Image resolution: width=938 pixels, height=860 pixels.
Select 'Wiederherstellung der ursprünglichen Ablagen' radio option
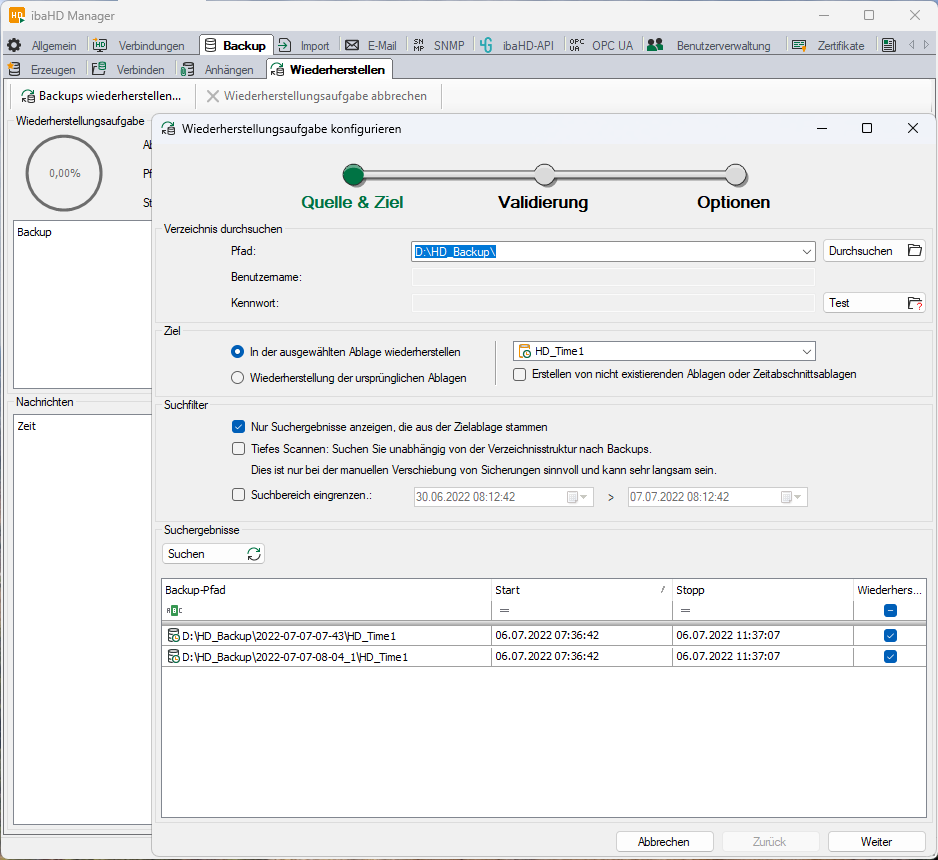tap(237, 378)
